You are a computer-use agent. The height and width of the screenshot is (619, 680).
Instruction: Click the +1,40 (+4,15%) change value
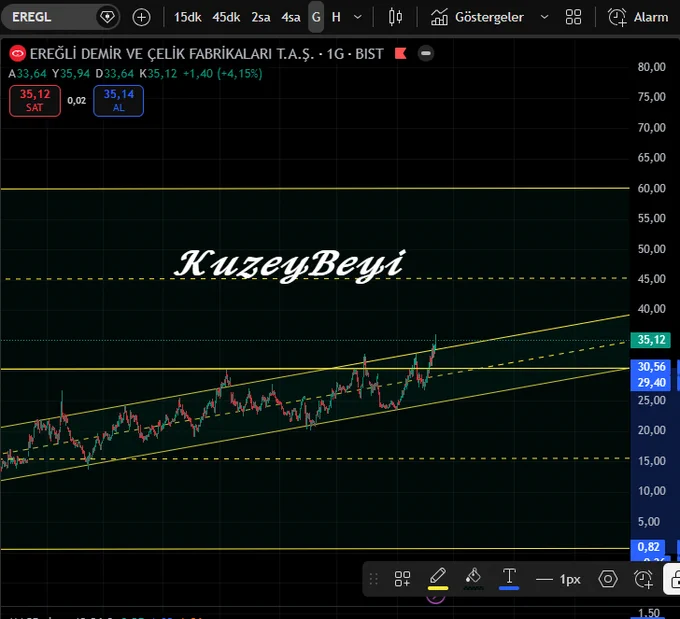[222, 74]
